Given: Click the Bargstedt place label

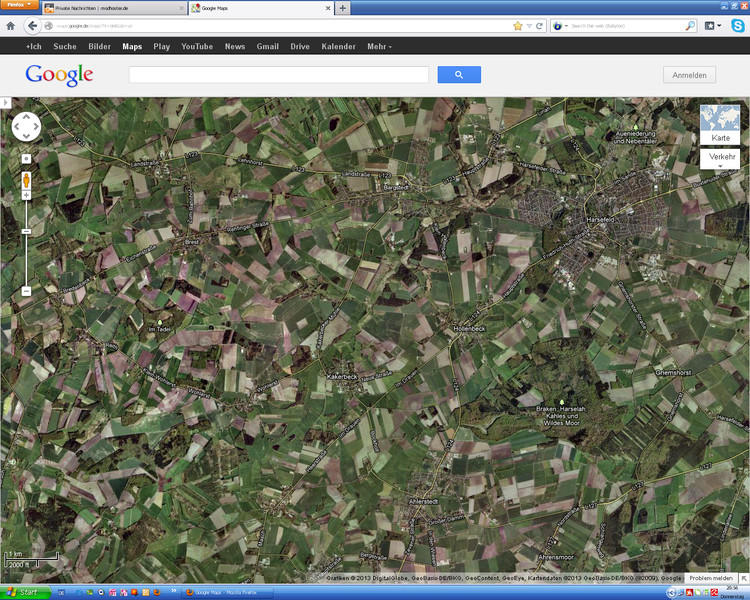Looking at the screenshot, I should pos(396,188).
